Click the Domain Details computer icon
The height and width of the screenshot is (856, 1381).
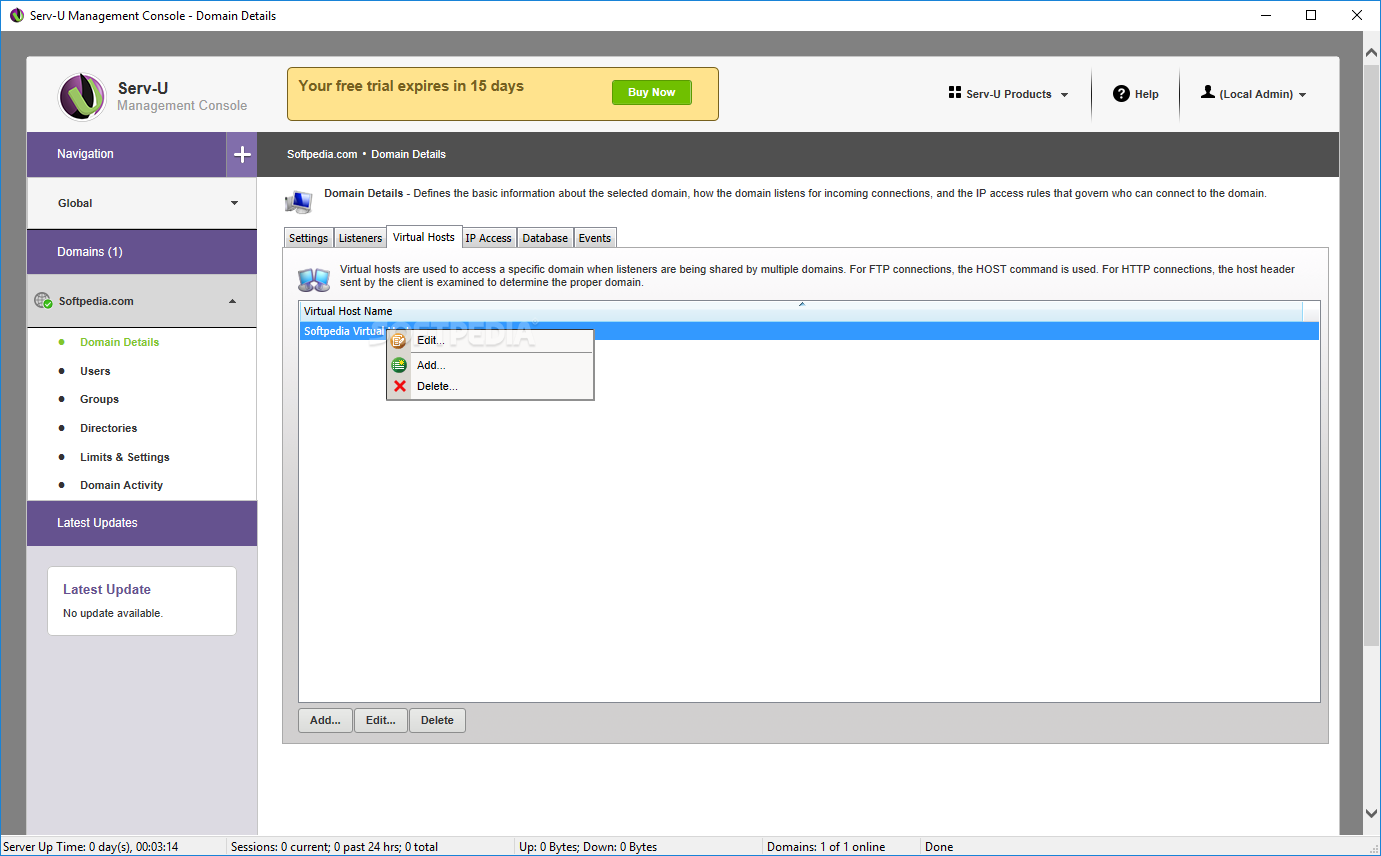(298, 201)
